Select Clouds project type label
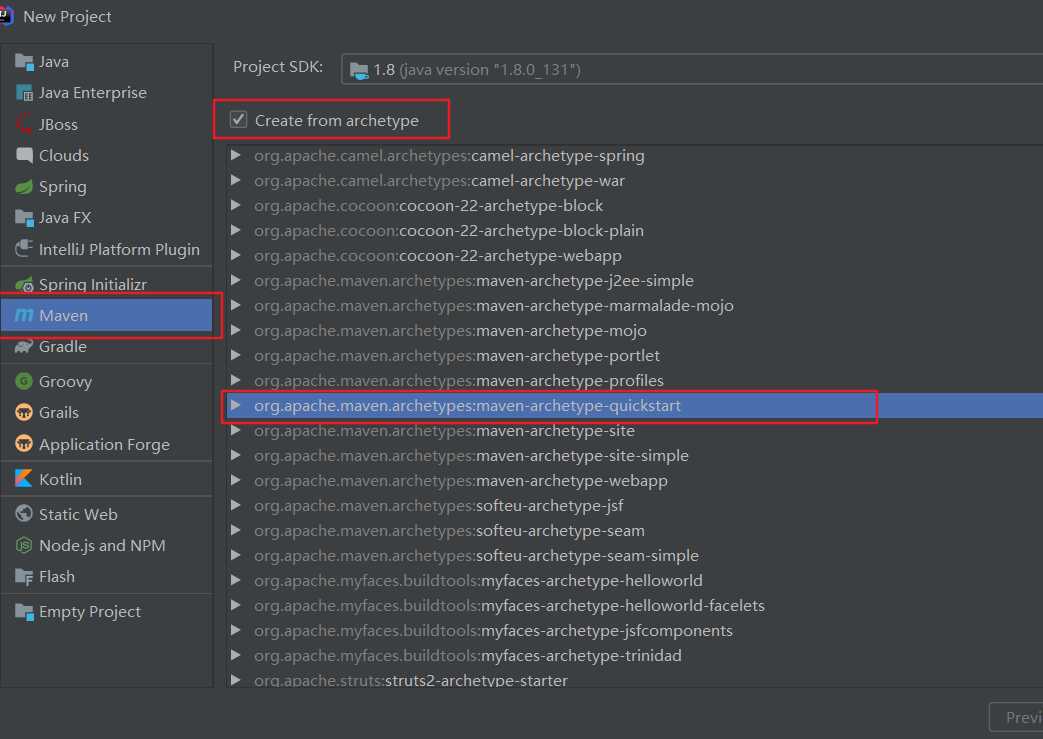Screen dimensions: 1043x739 (x=64, y=156)
